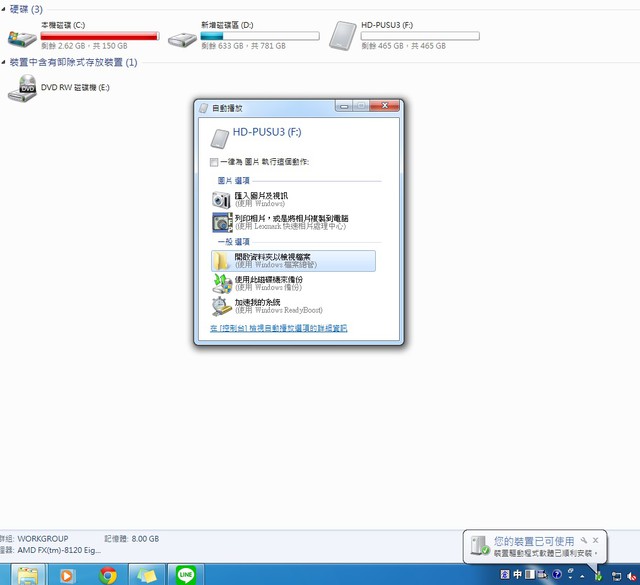The width and height of the screenshot is (640, 585).
Task: Click the Chinese input mode 中 indicator
Action: [517, 575]
